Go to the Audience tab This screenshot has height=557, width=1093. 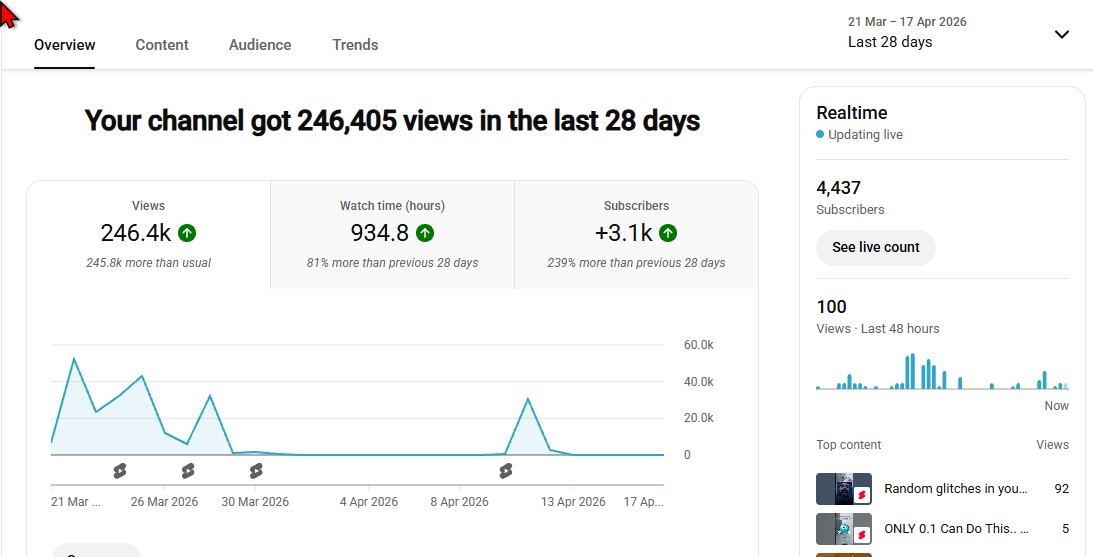(x=260, y=45)
